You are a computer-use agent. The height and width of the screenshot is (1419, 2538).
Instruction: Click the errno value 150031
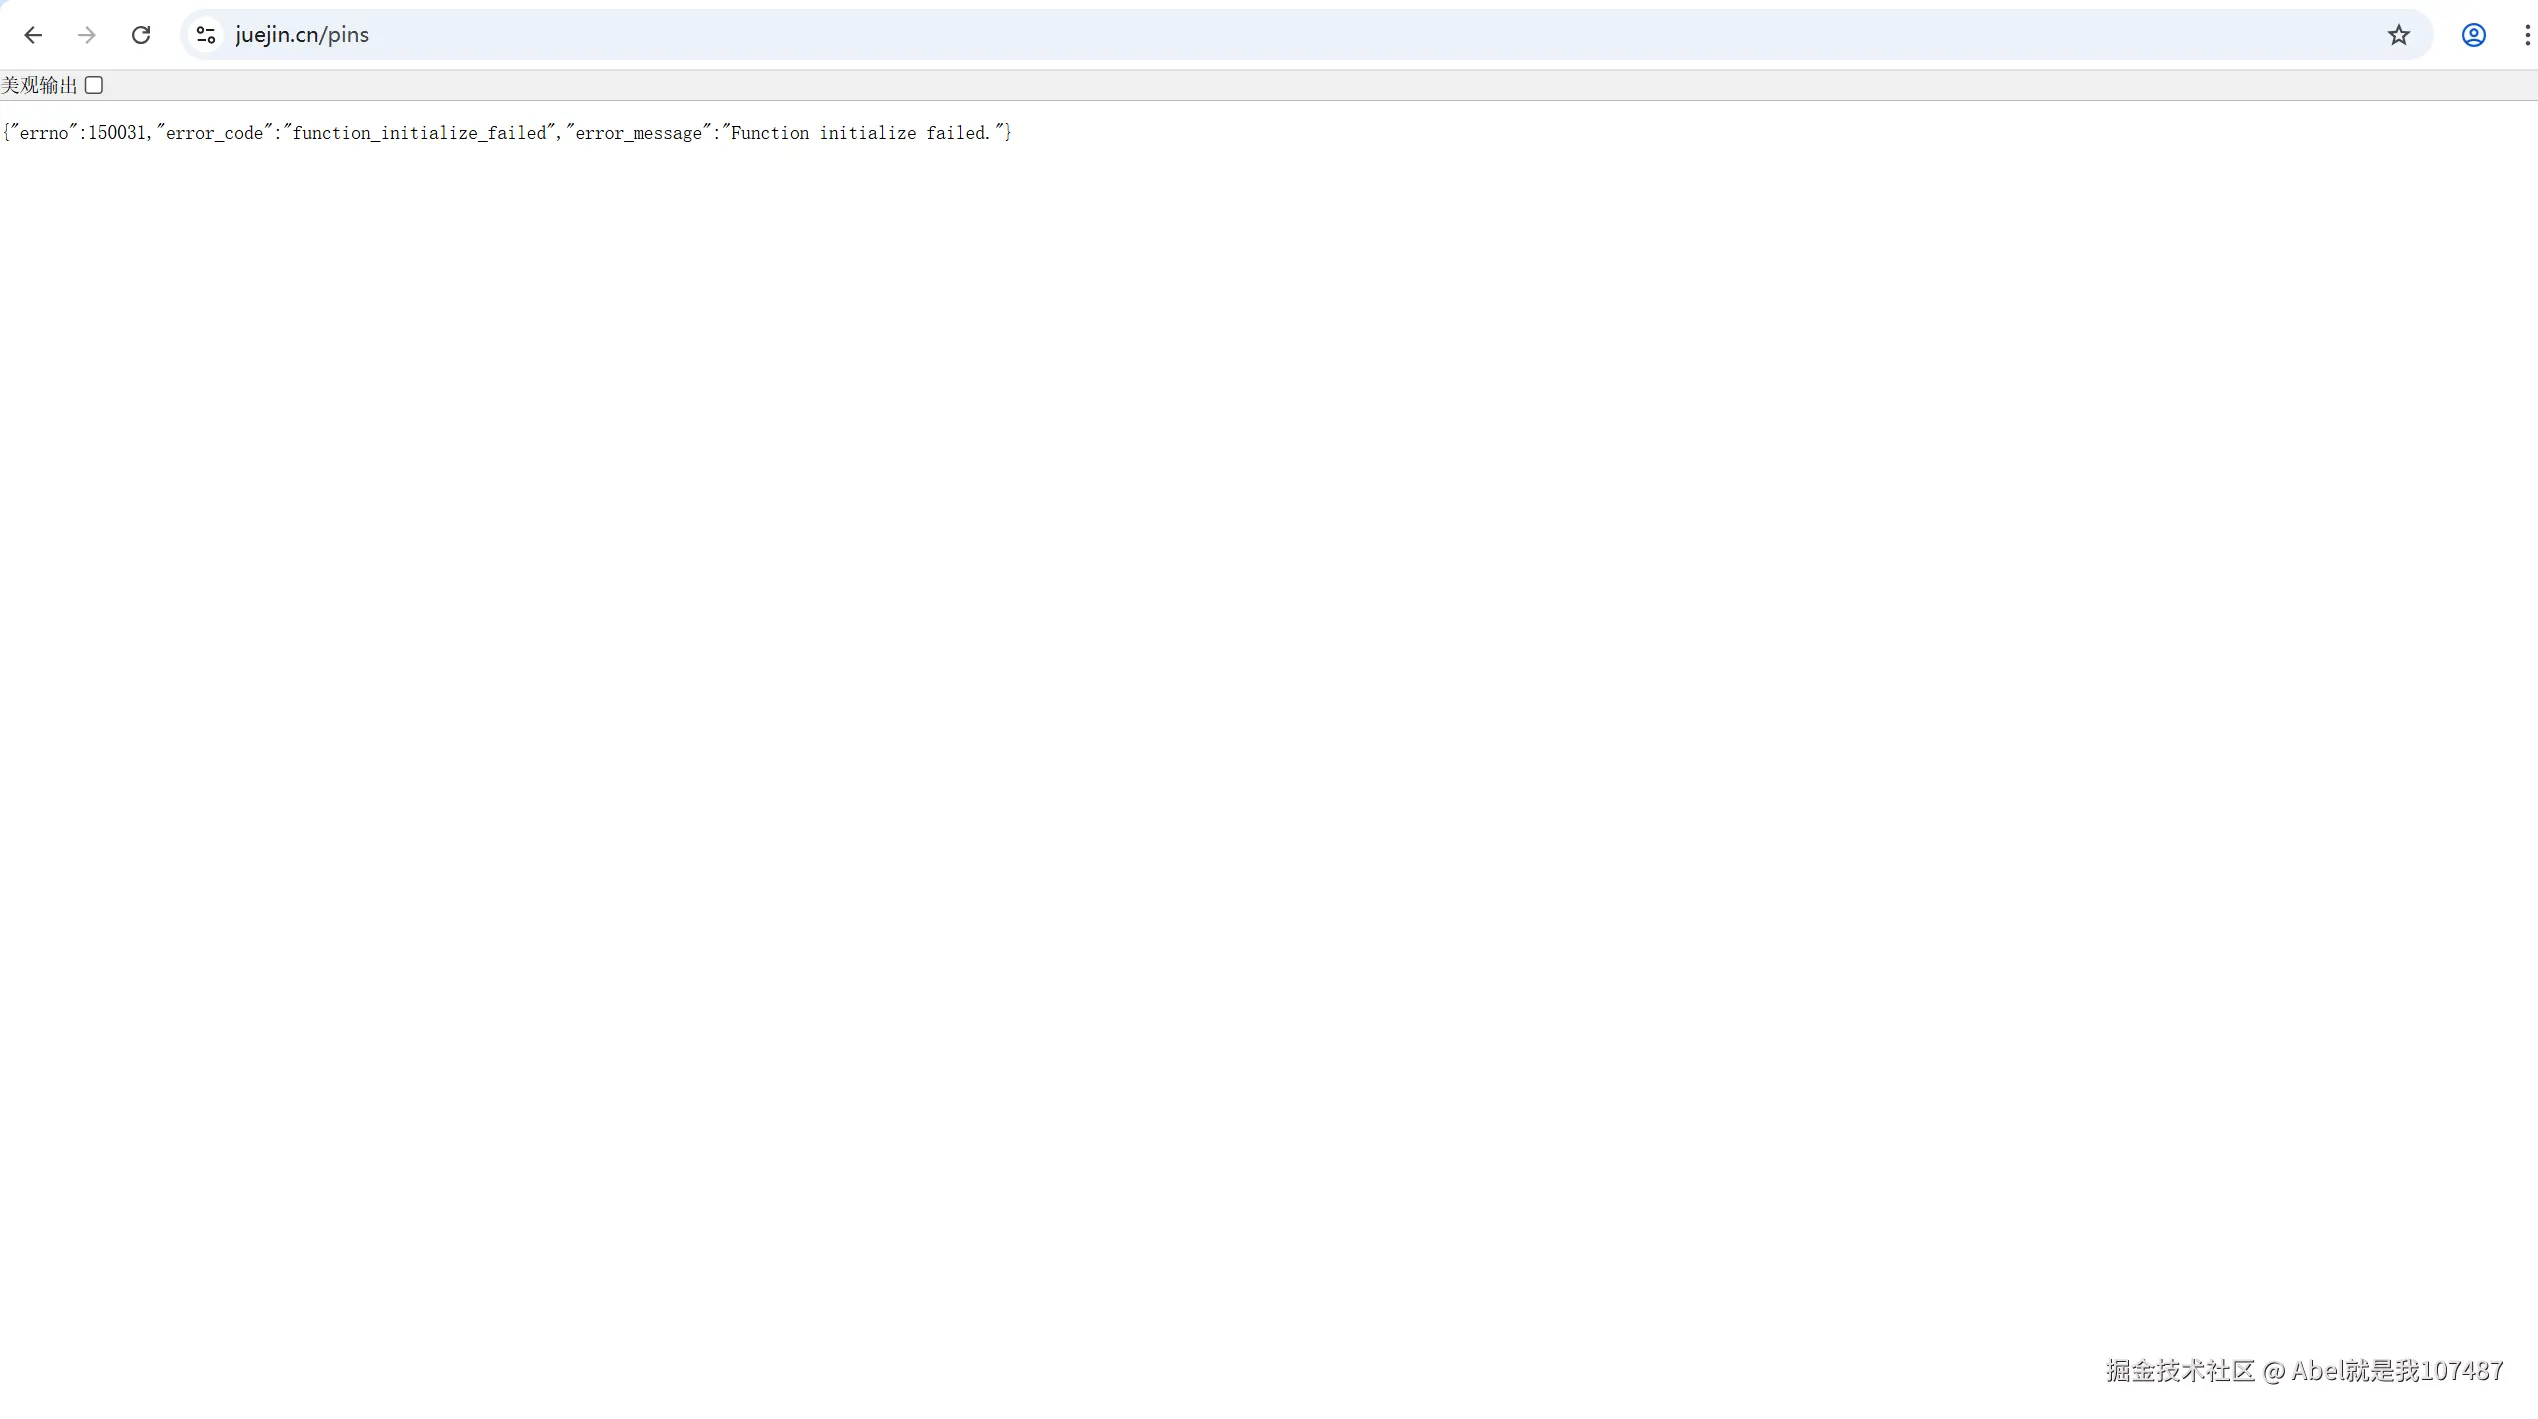click(117, 133)
